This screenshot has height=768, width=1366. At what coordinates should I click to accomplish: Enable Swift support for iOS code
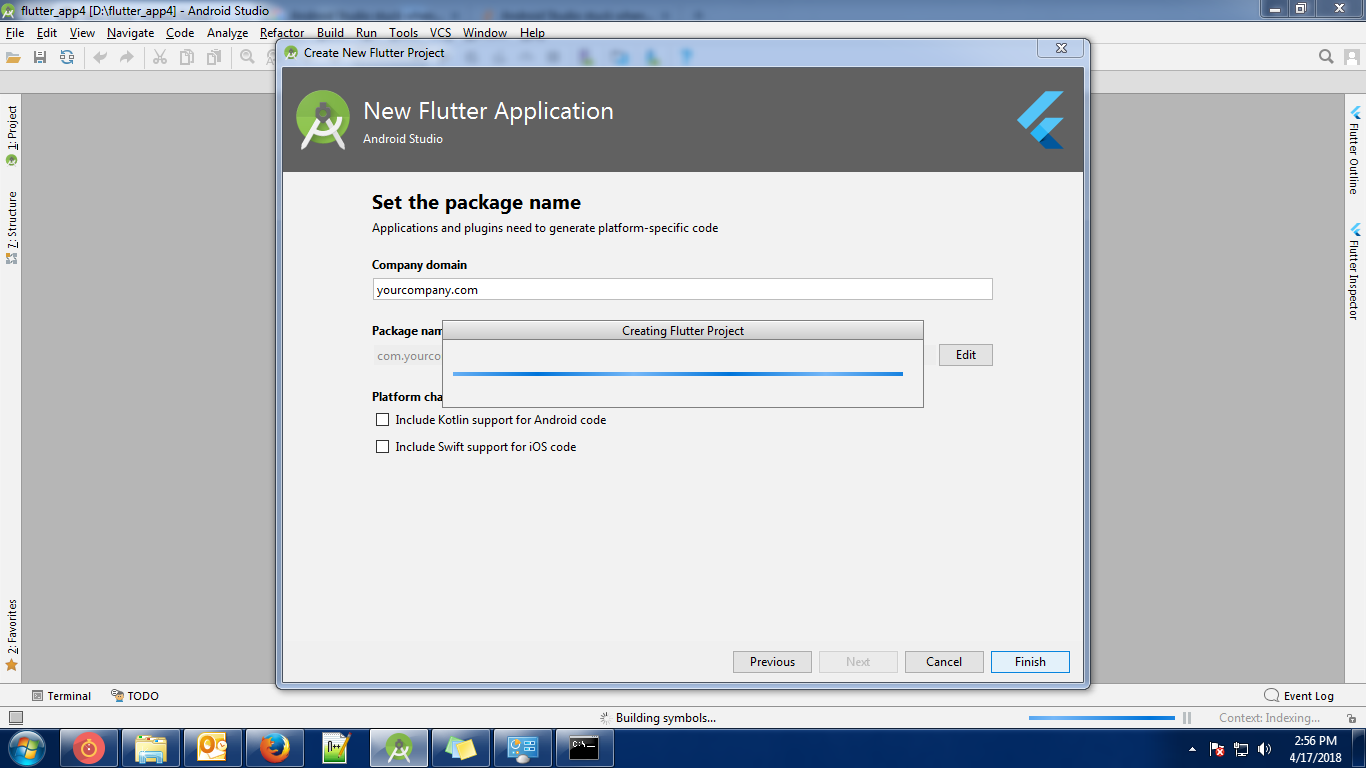[382, 447]
